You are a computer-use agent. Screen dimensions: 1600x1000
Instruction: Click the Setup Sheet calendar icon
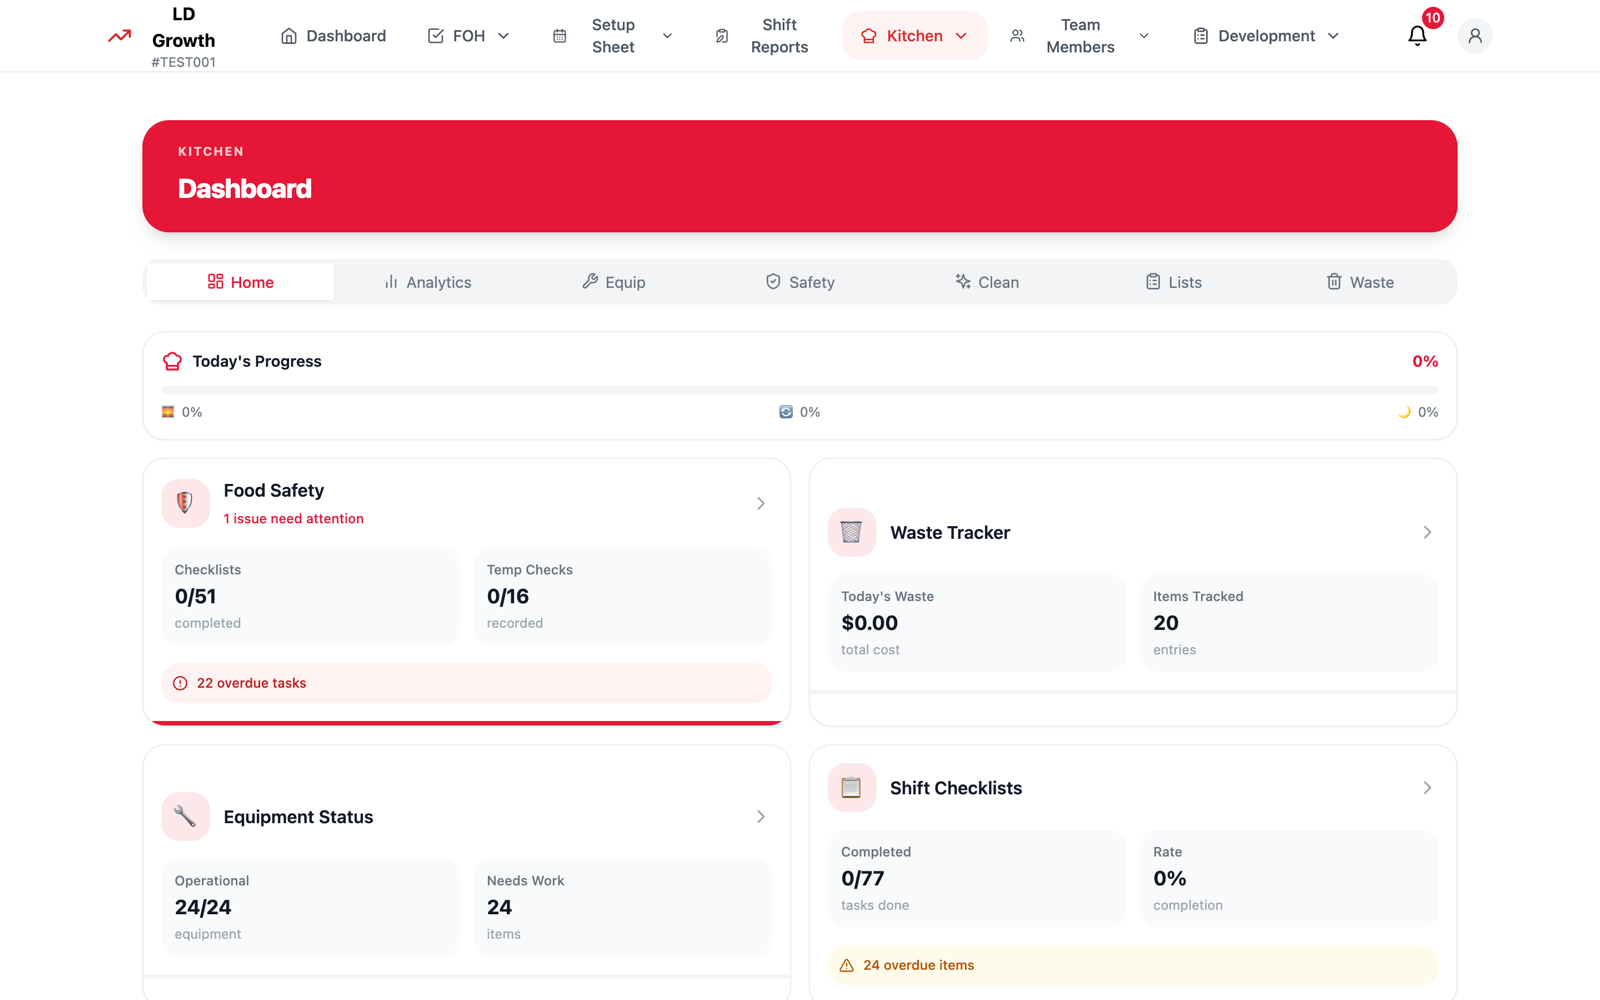(560, 36)
